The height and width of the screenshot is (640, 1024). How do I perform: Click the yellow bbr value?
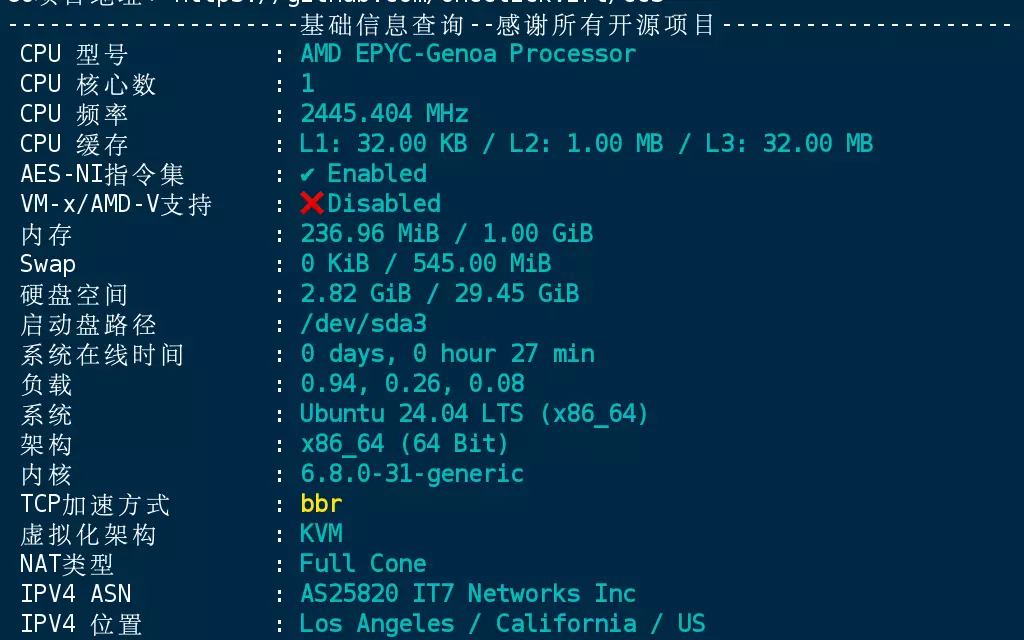coord(321,504)
